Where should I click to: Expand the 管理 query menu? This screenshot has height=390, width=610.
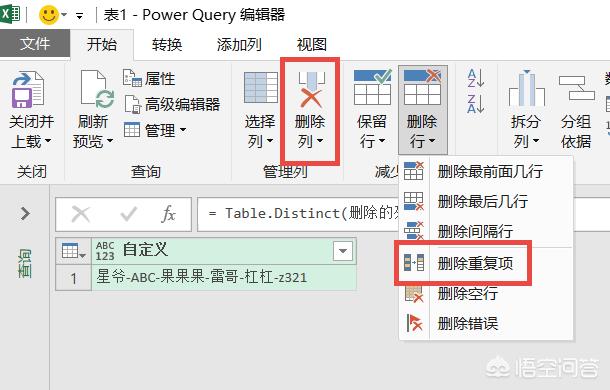tap(154, 130)
